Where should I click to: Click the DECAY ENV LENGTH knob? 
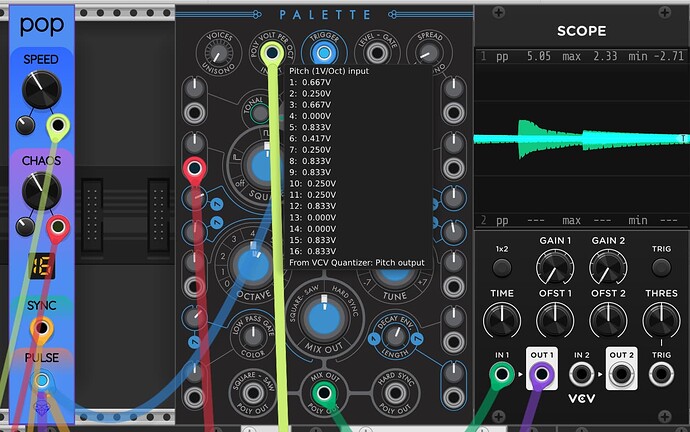[x=395, y=336]
